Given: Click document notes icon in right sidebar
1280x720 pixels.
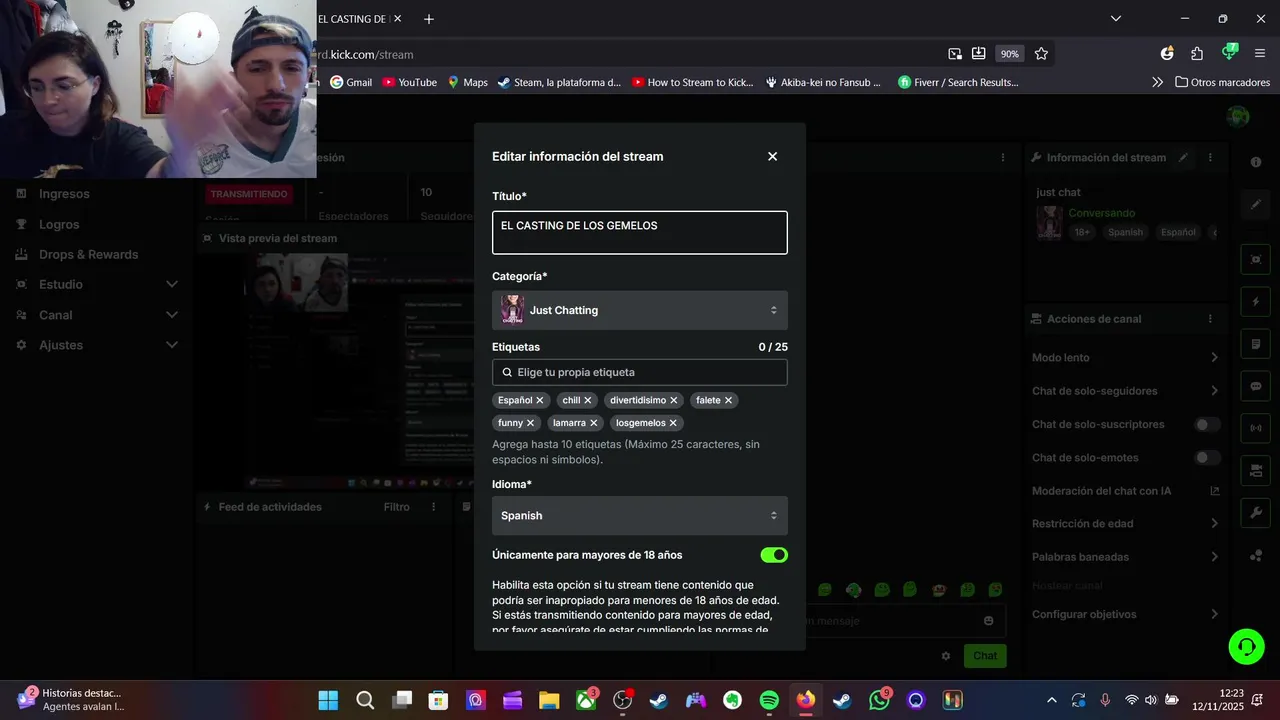Looking at the screenshot, I should coord(1256,344).
